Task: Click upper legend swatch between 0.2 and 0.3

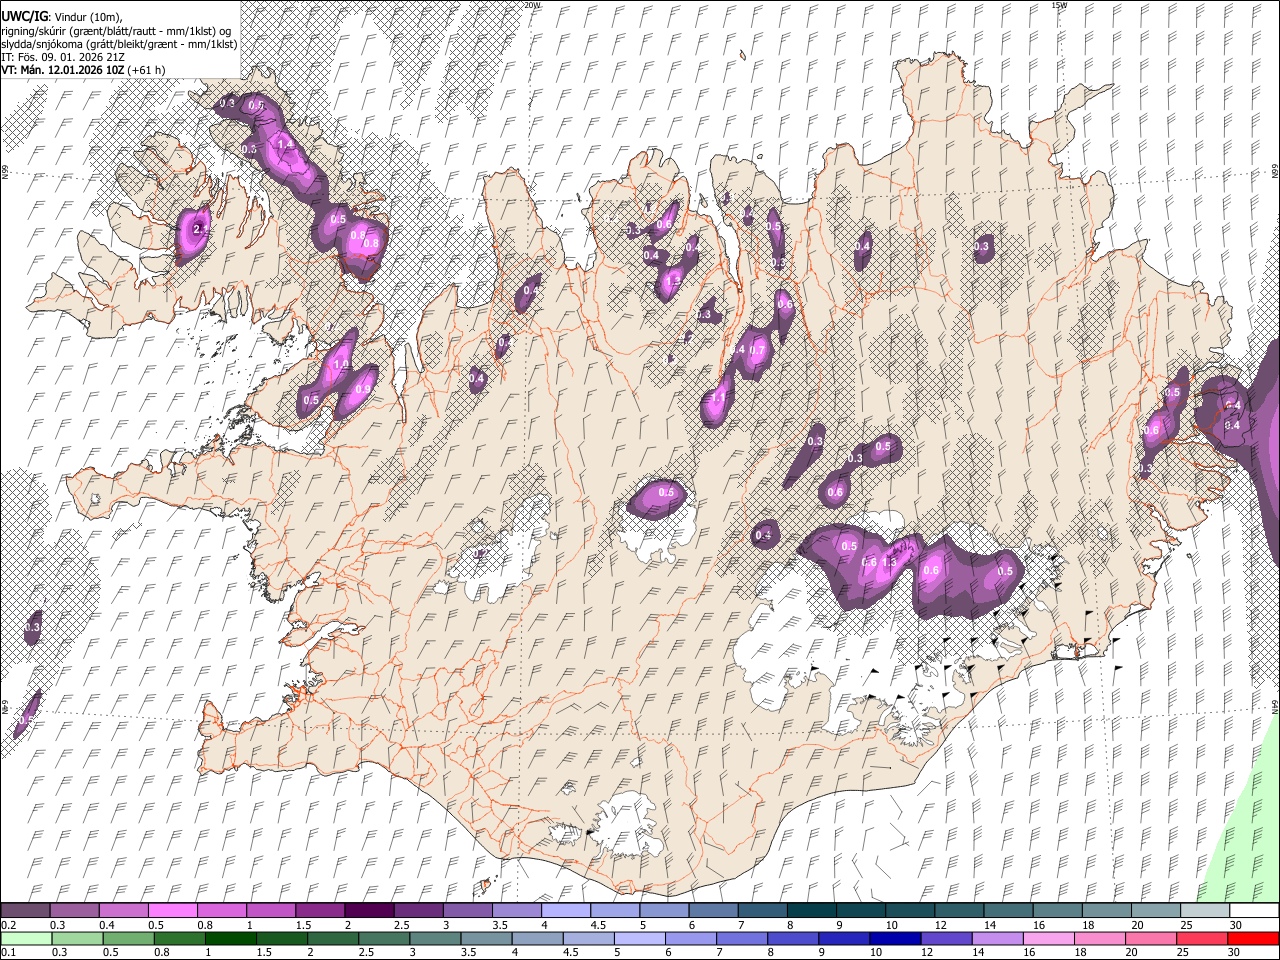Action: [x=25, y=911]
